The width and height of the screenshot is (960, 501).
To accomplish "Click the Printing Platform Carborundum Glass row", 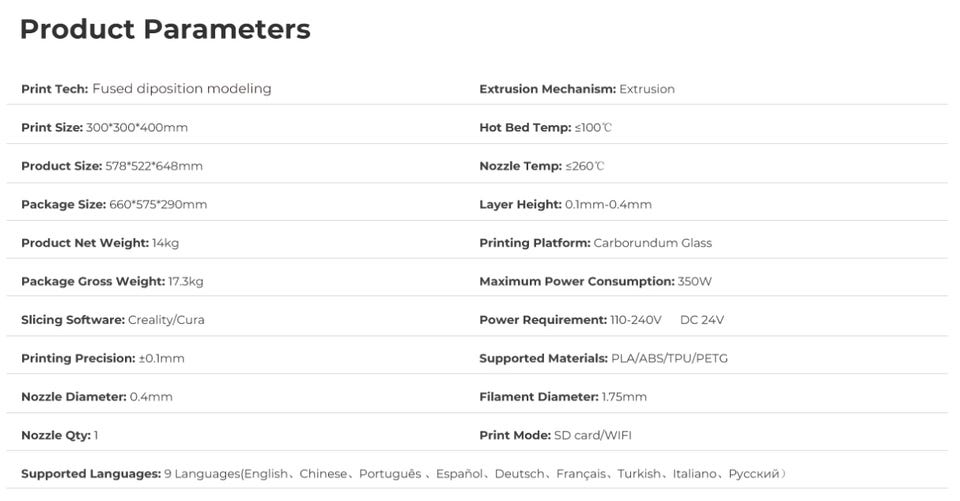I will (x=595, y=243).
